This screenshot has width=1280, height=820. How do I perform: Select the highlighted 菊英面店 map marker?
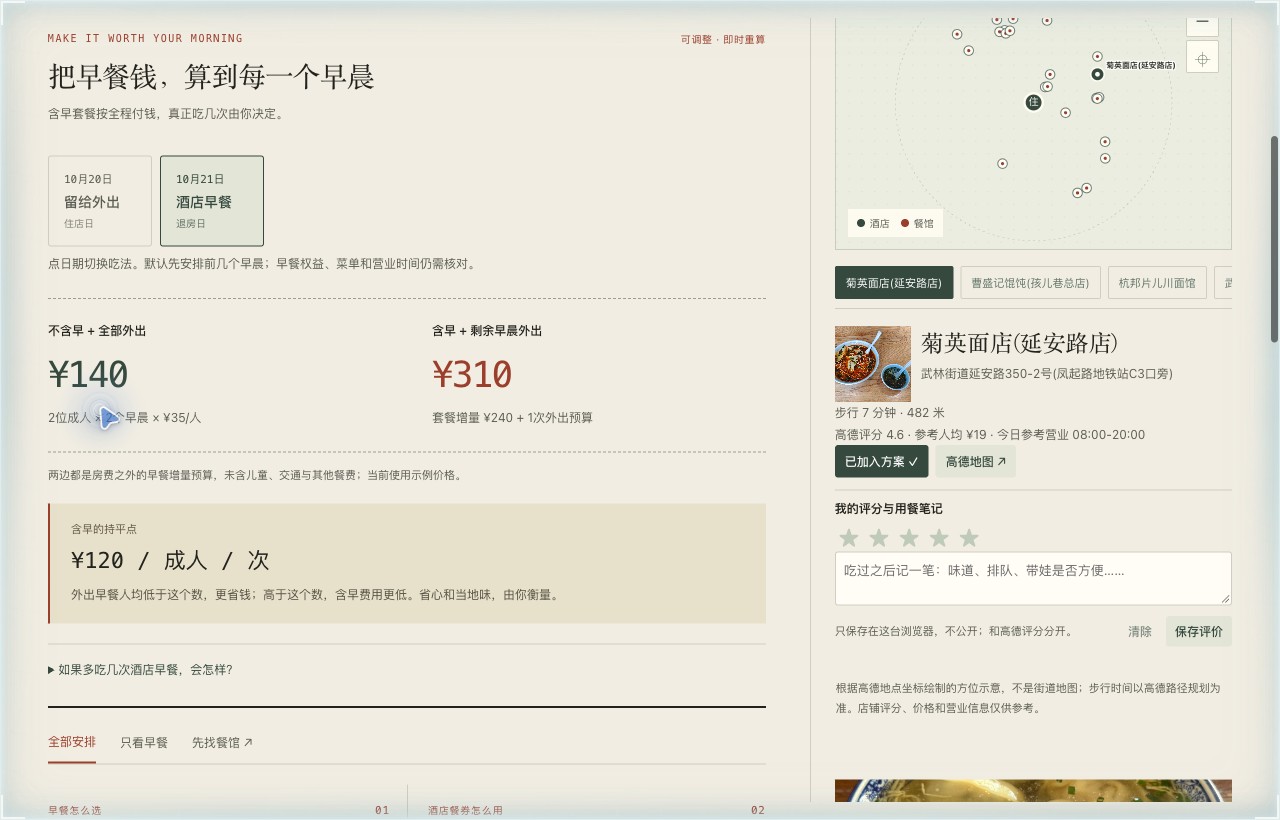point(1097,74)
